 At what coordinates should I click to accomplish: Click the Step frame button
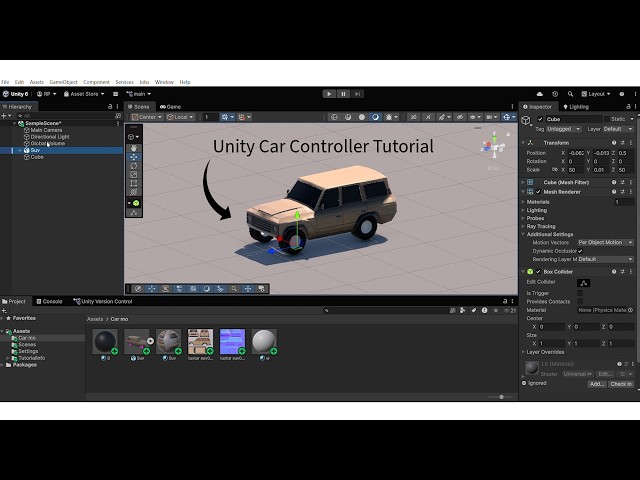pos(357,94)
